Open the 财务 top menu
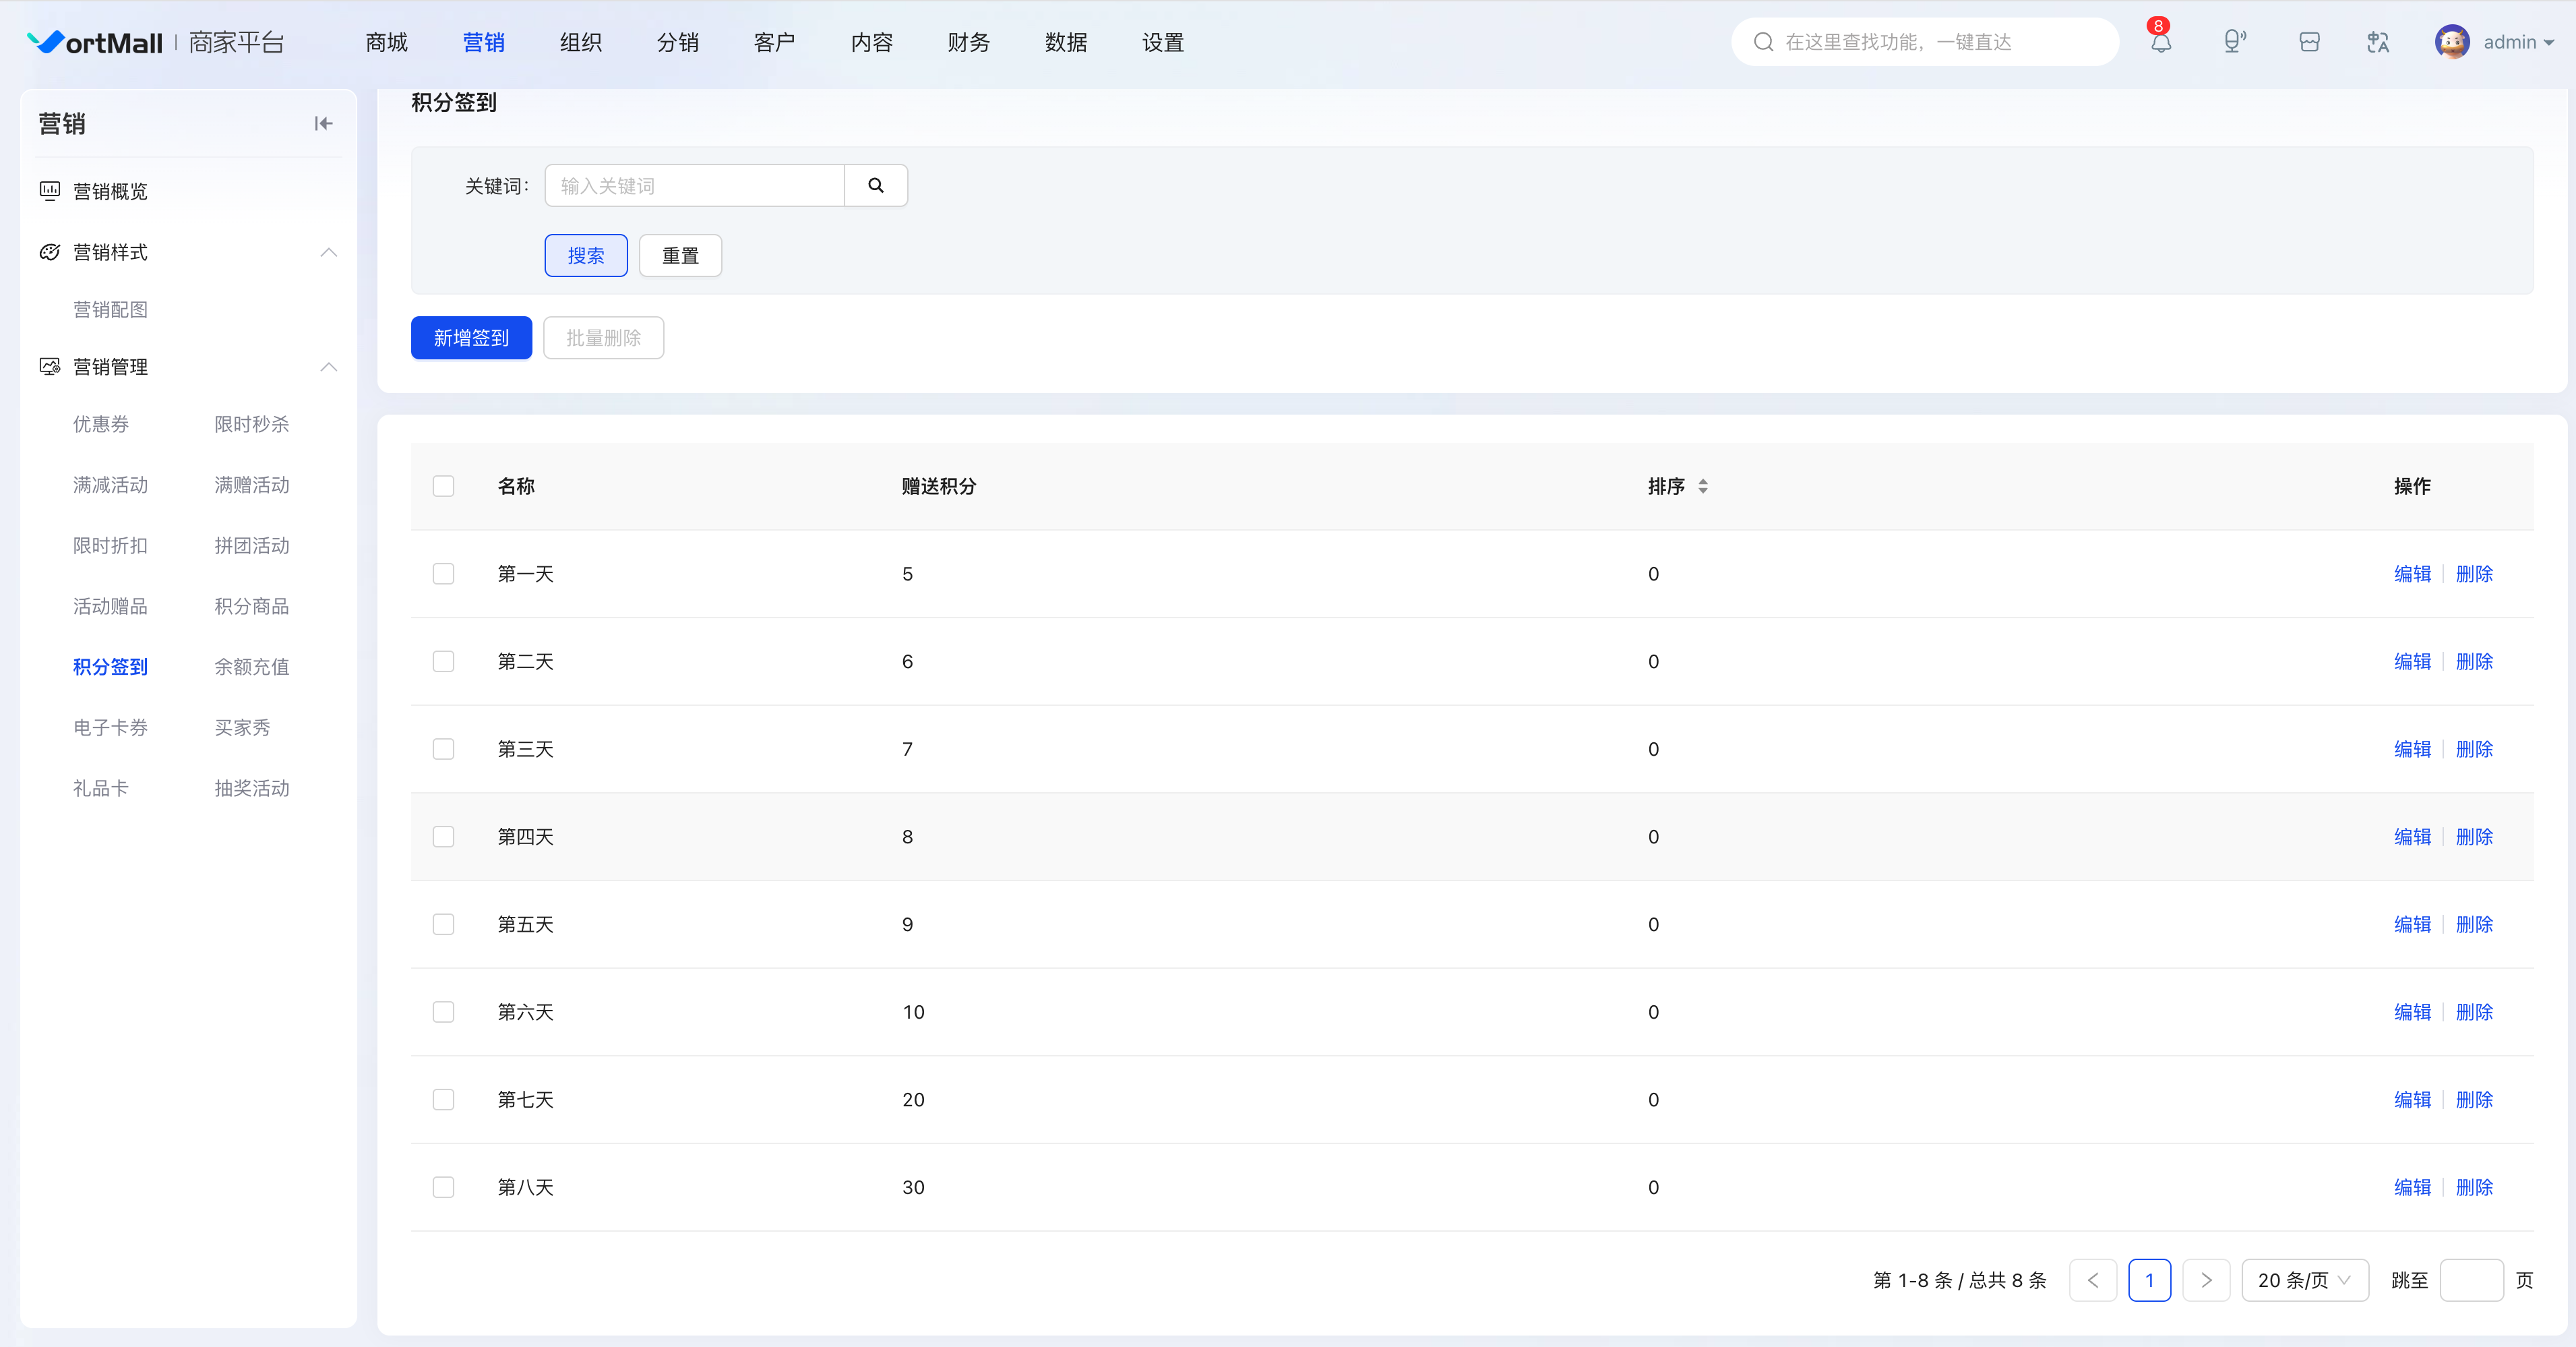This screenshot has width=2576, height=1347. [968, 42]
